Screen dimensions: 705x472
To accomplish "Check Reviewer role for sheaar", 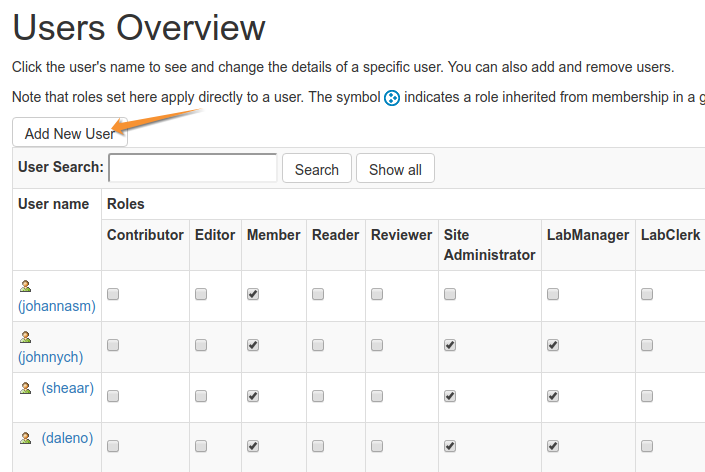I will click(377, 396).
